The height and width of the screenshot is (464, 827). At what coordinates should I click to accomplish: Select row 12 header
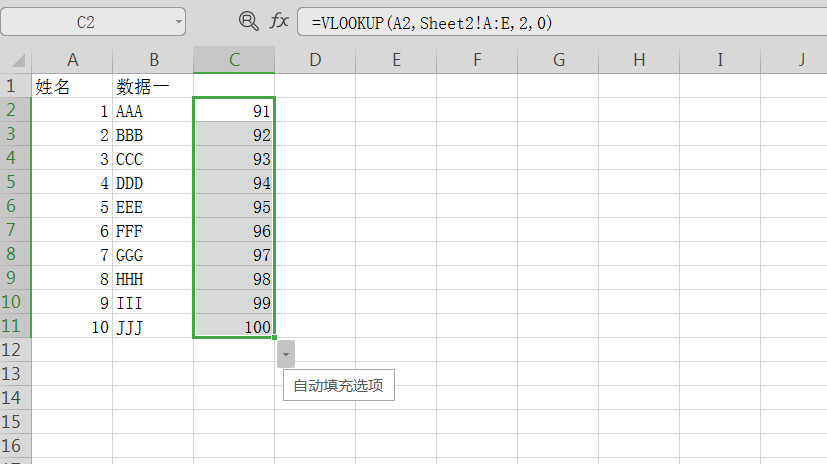[15, 350]
